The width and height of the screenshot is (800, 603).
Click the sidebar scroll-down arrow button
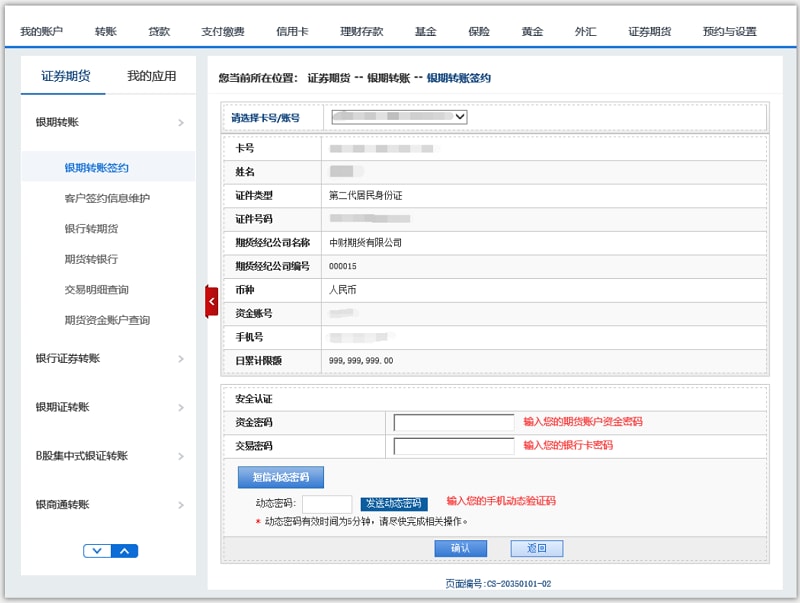pos(98,550)
